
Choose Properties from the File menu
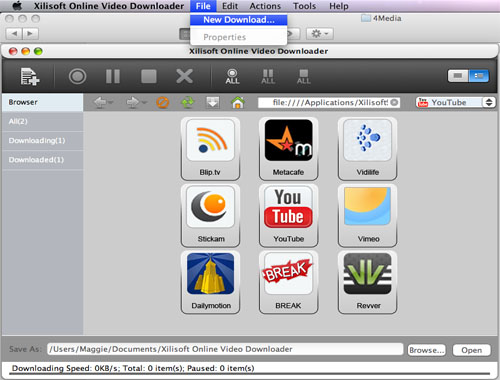point(239,37)
